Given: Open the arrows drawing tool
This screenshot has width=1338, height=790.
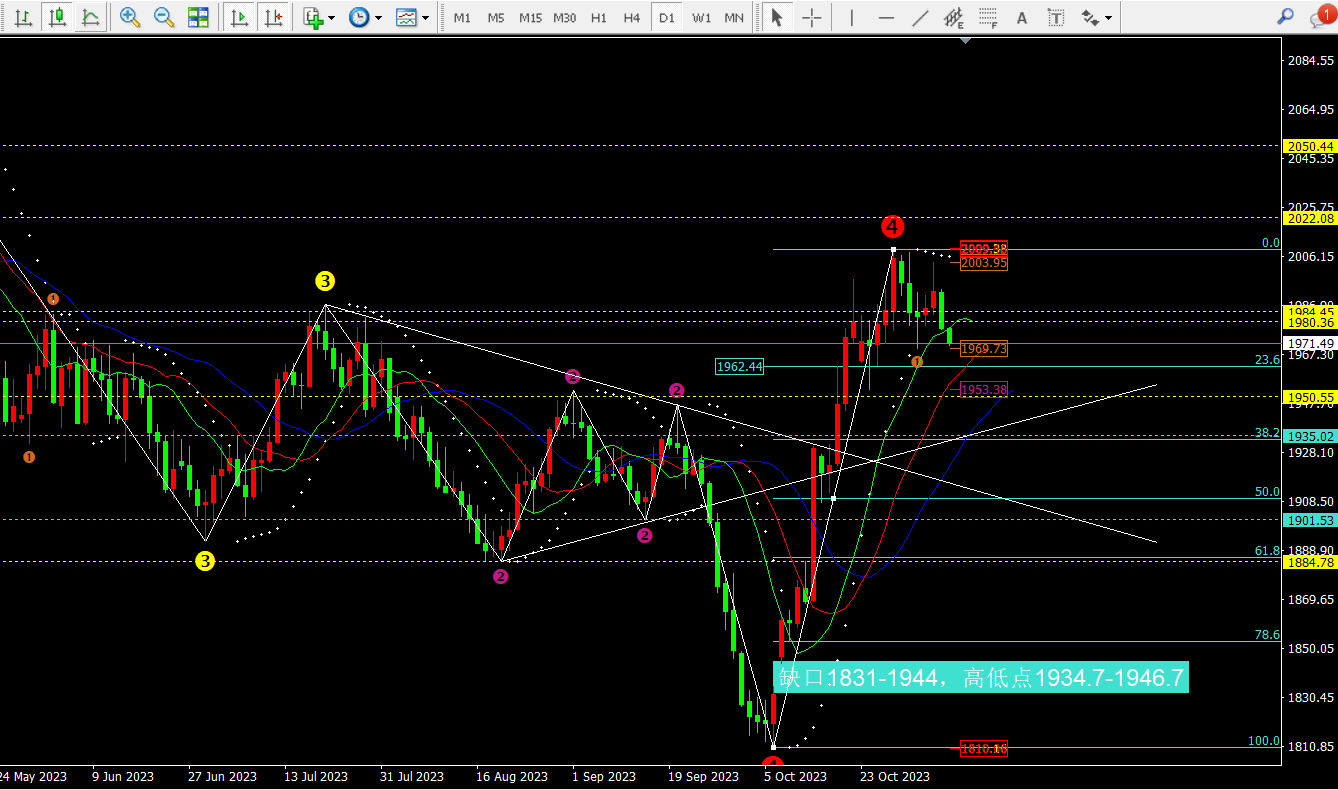Looking at the screenshot, I should coord(1089,17).
